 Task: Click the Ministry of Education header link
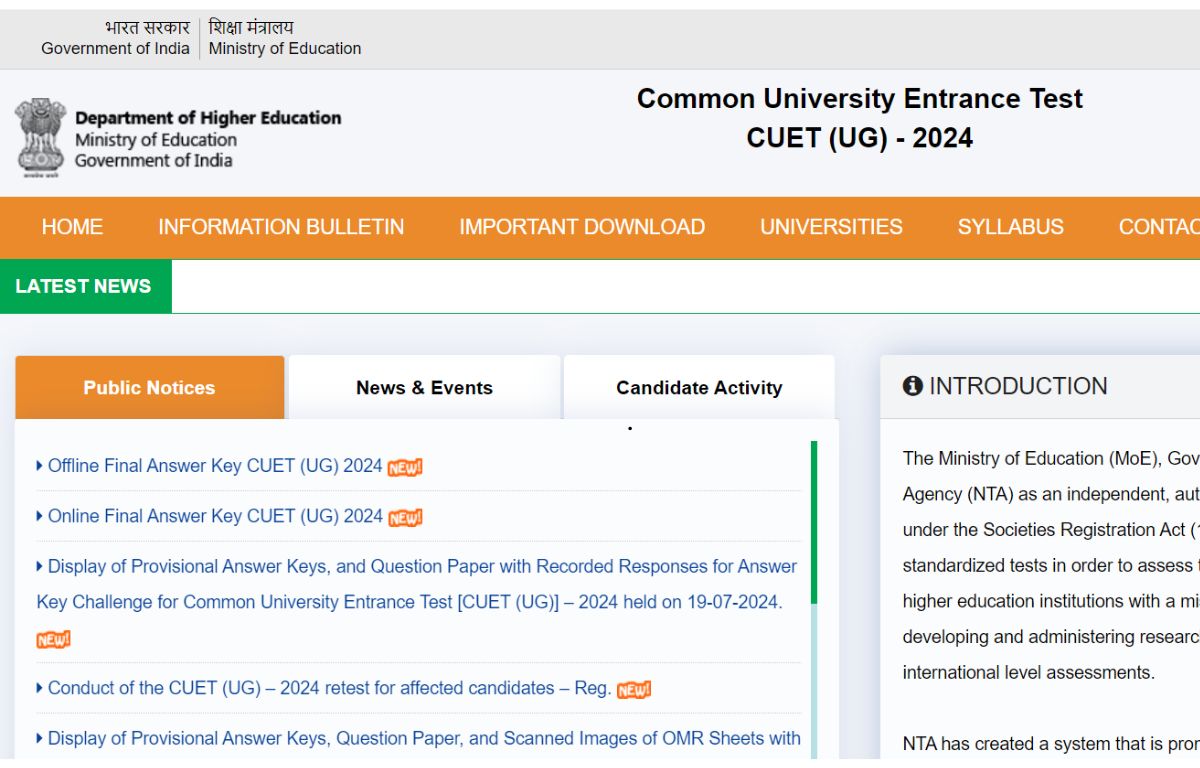[285, 48]
